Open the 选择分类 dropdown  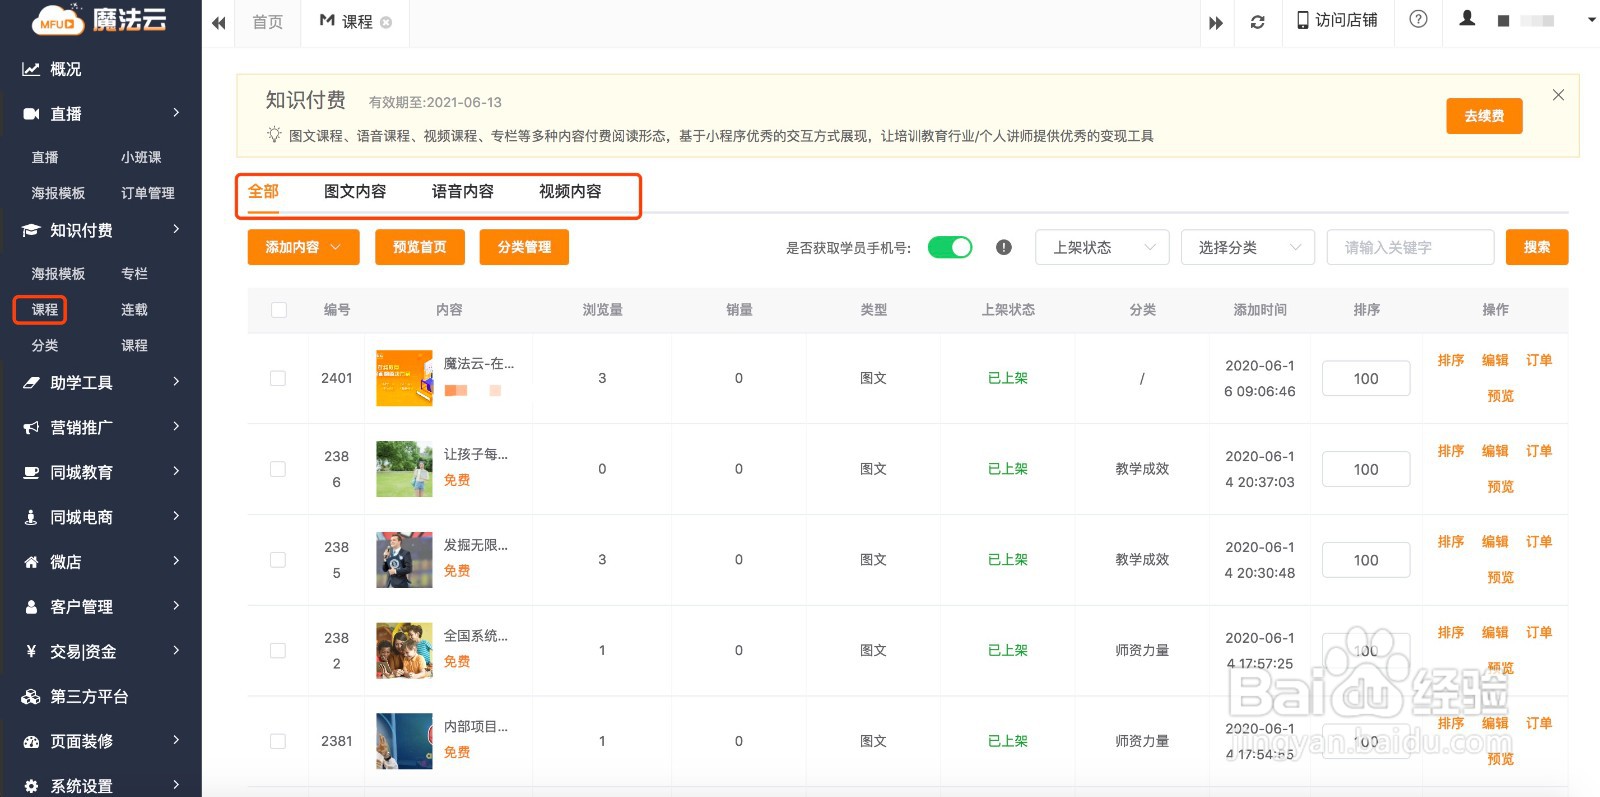click(1247, 248)
